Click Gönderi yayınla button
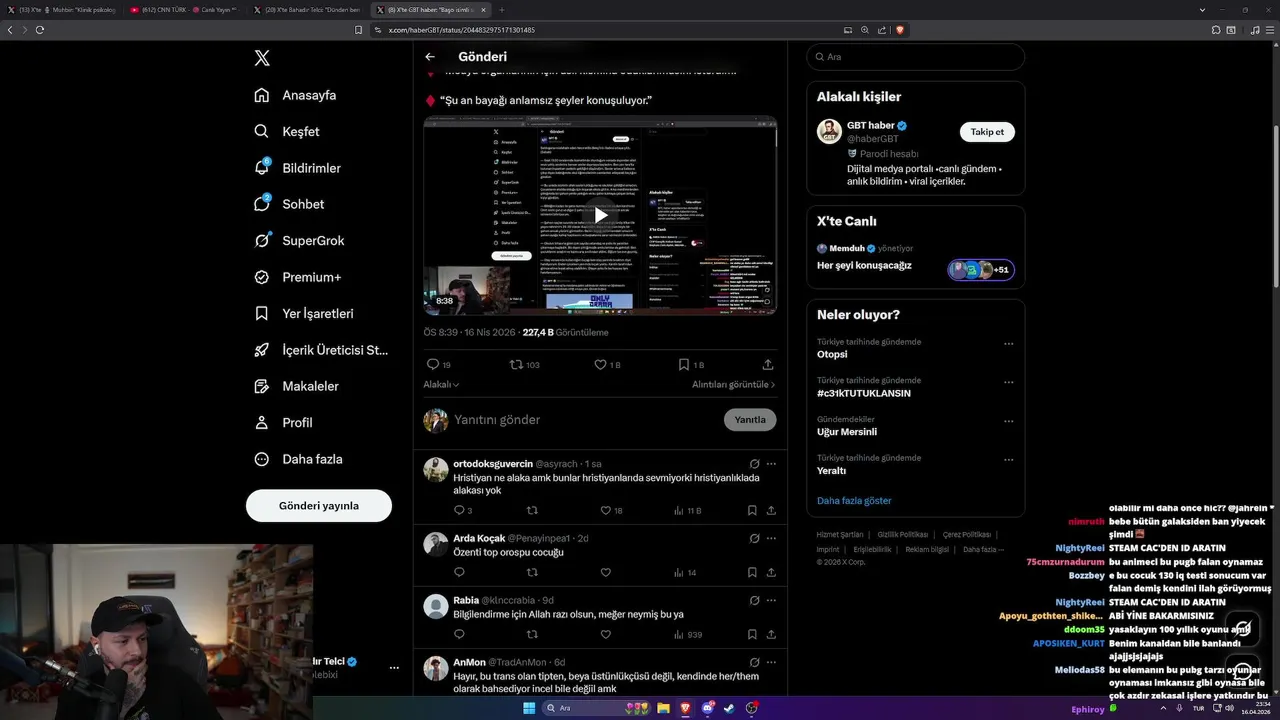1280x720 pixels. tap(319, 506)
